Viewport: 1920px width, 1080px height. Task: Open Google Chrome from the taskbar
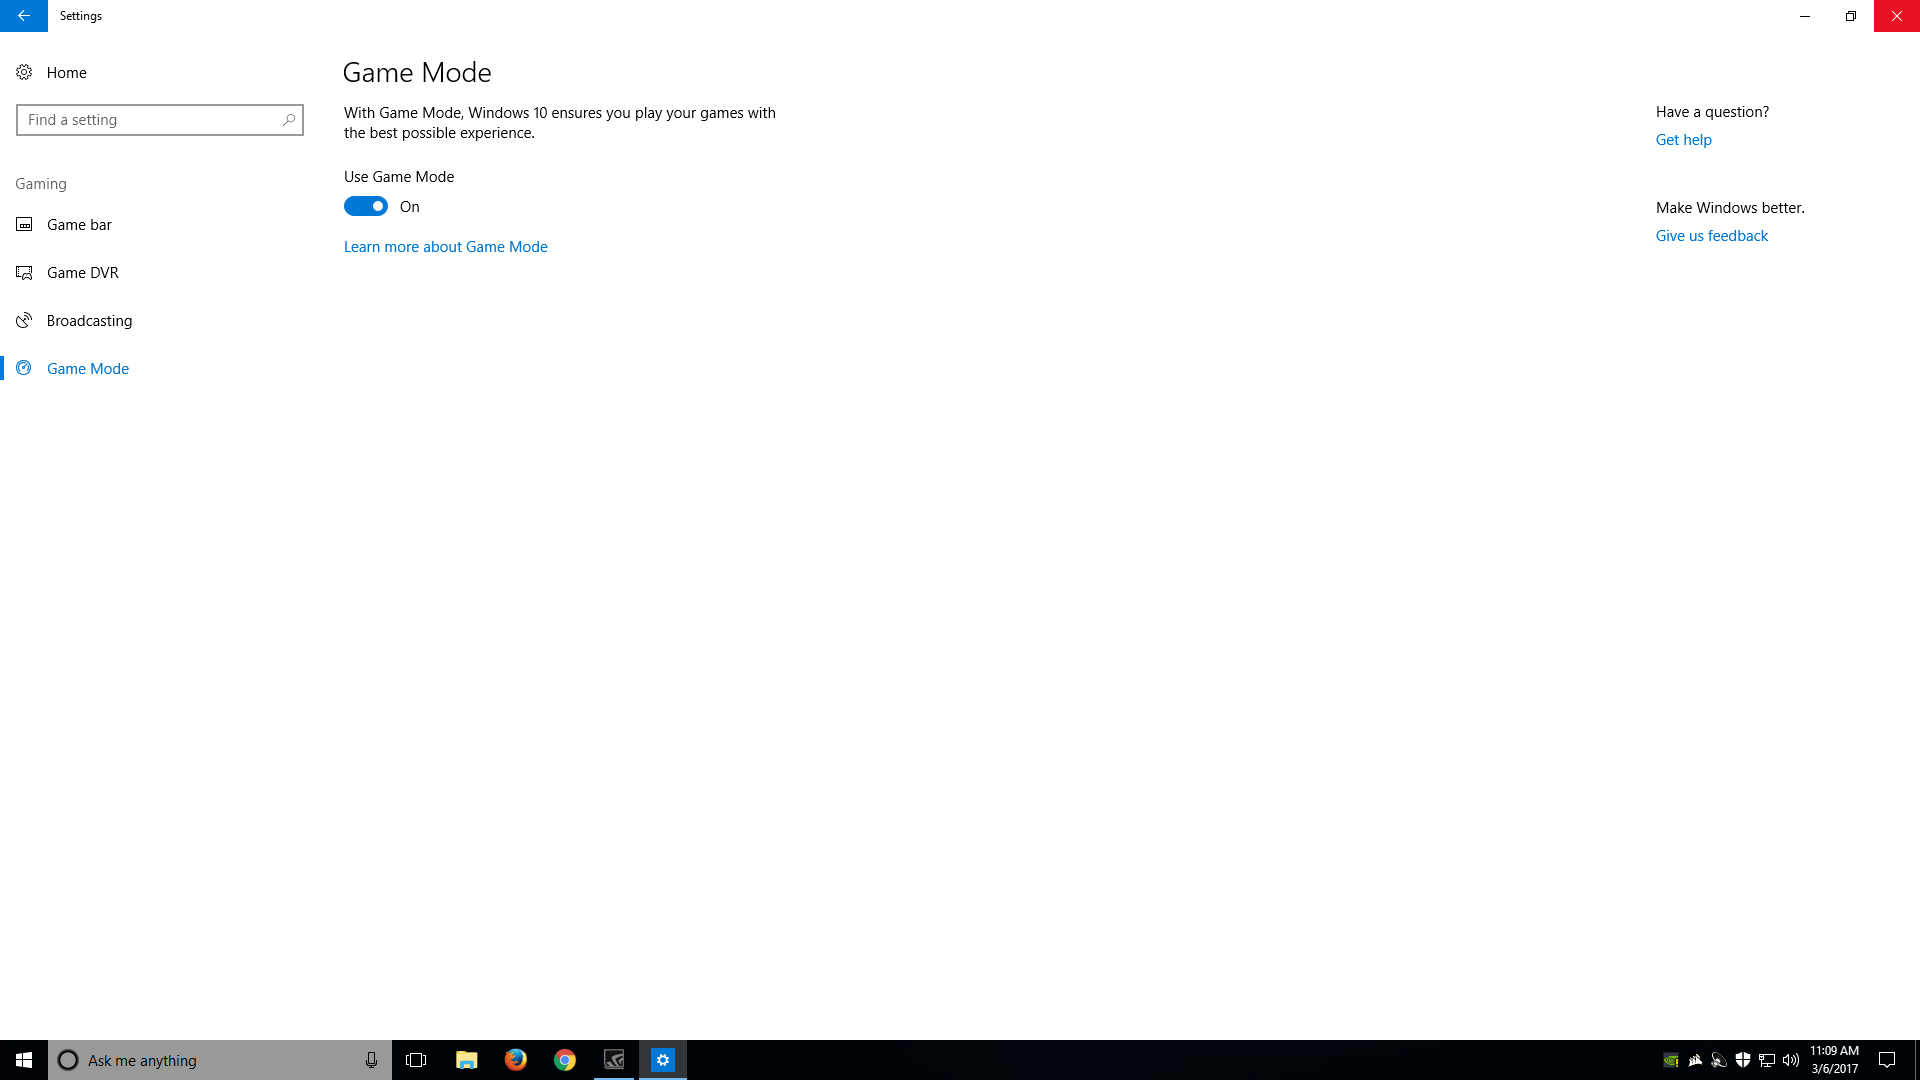click(564, 1060)
